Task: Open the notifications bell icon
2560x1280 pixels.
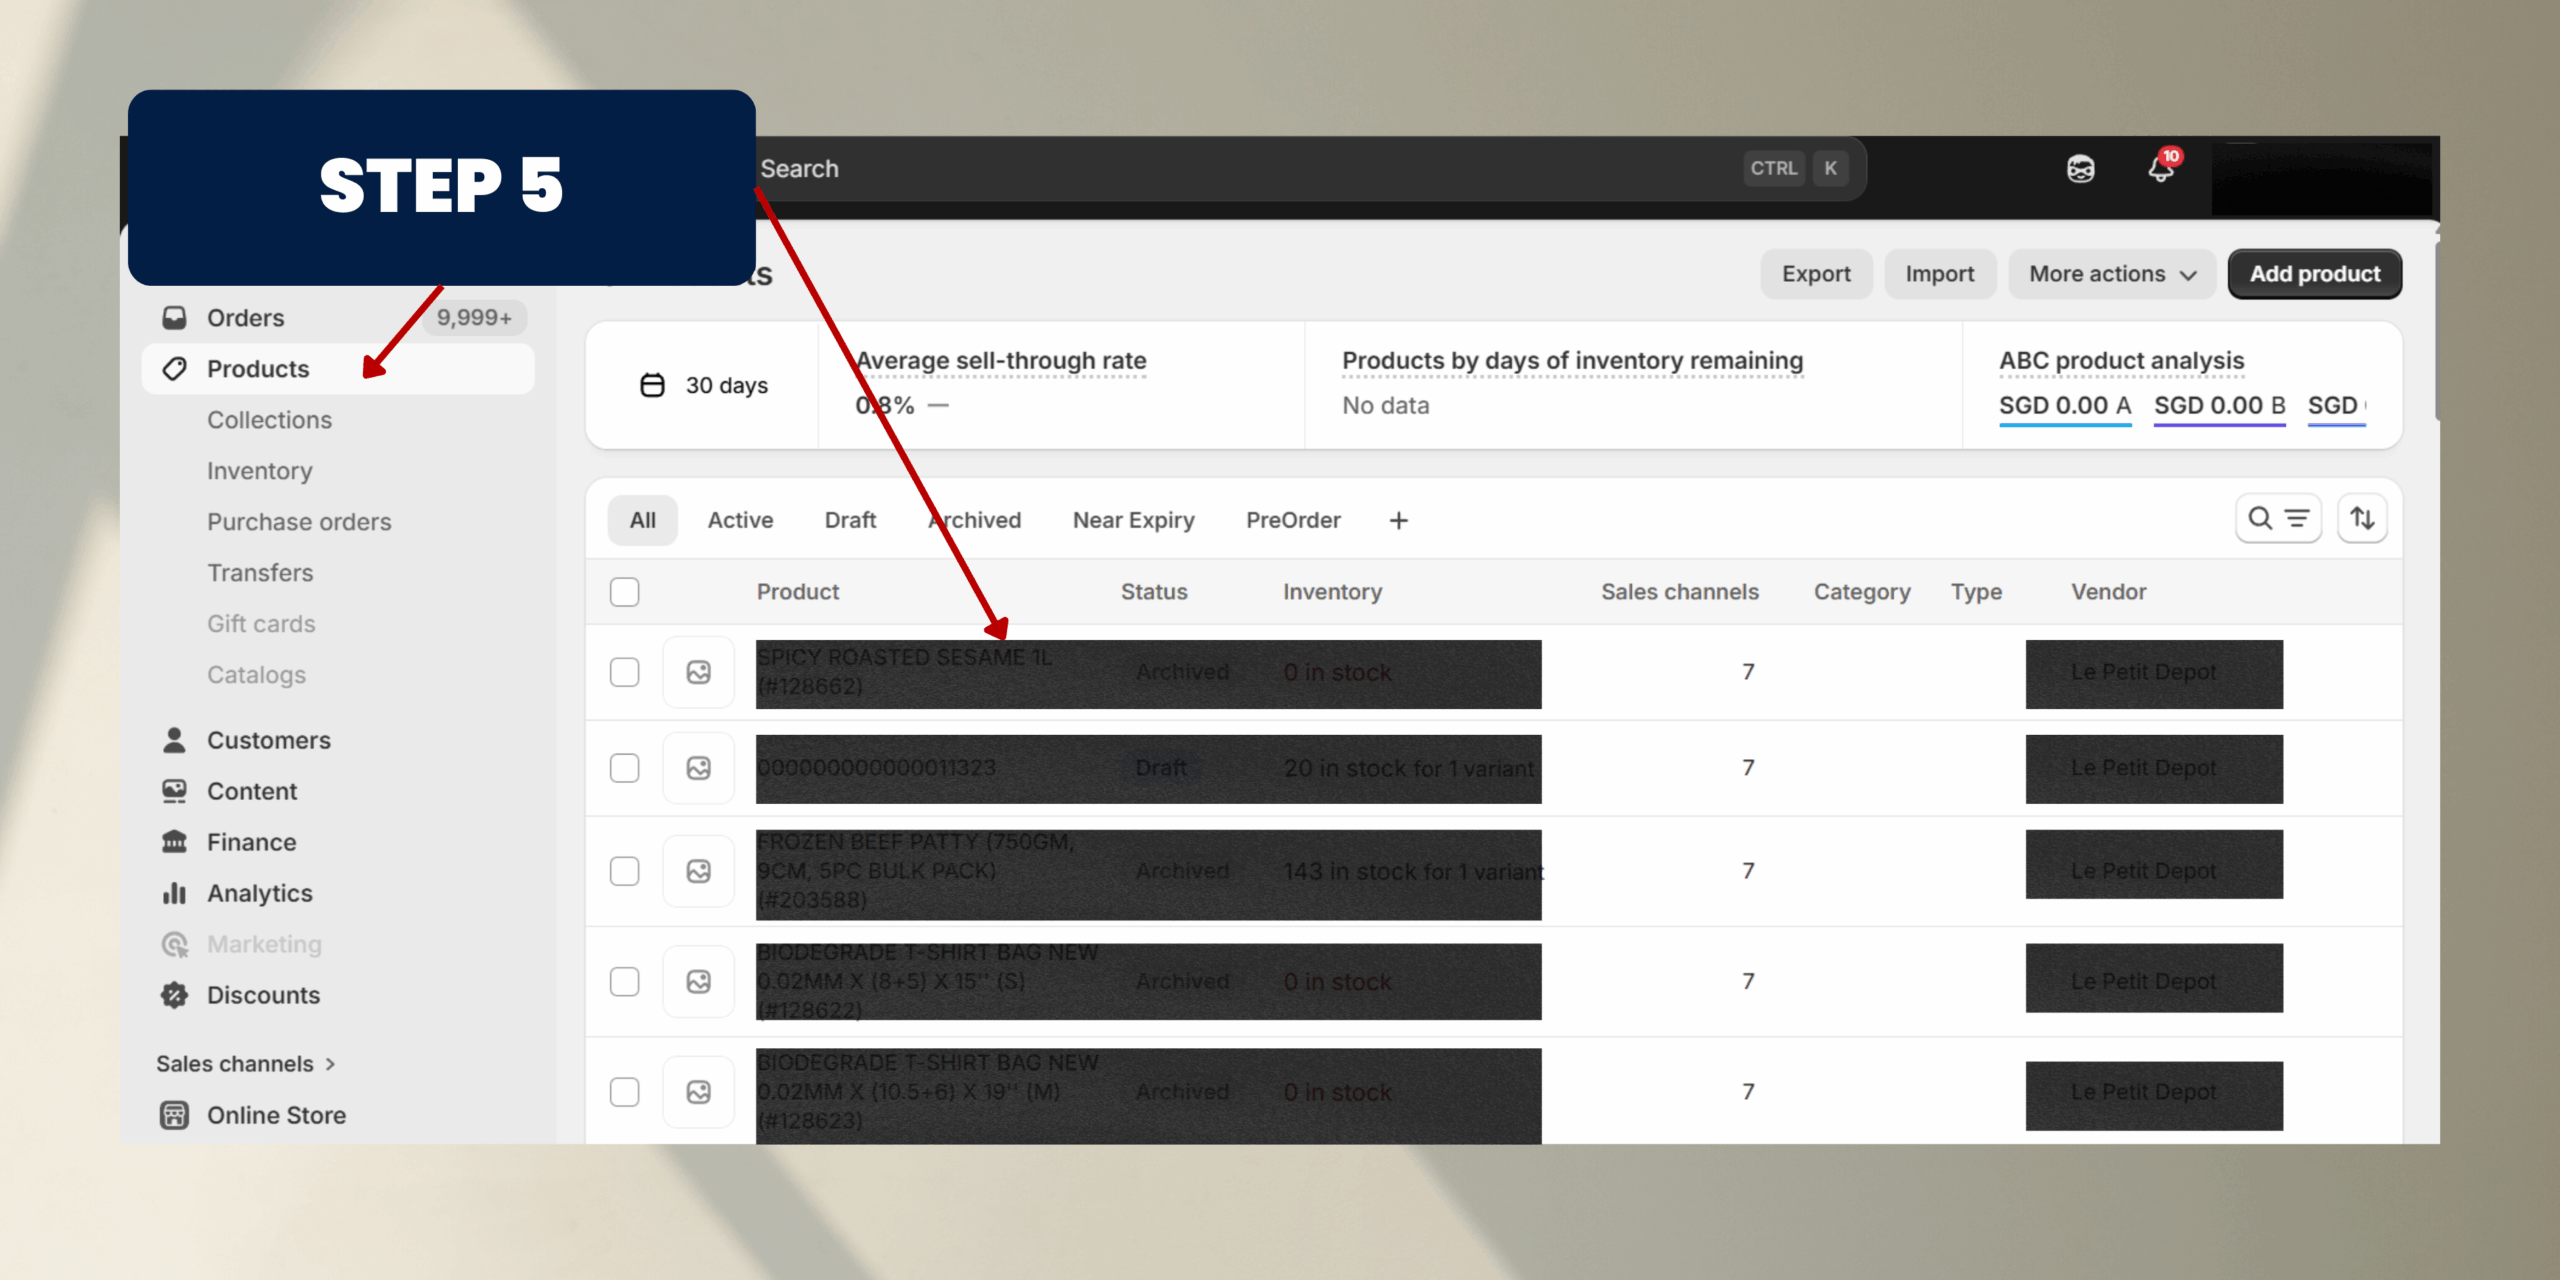Action: coord(2160,169)
